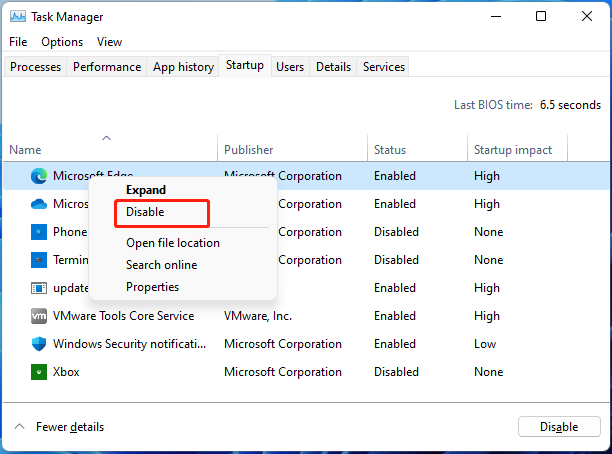Switch to the Services tab
The image size is (612, 454).
point(384,67)
